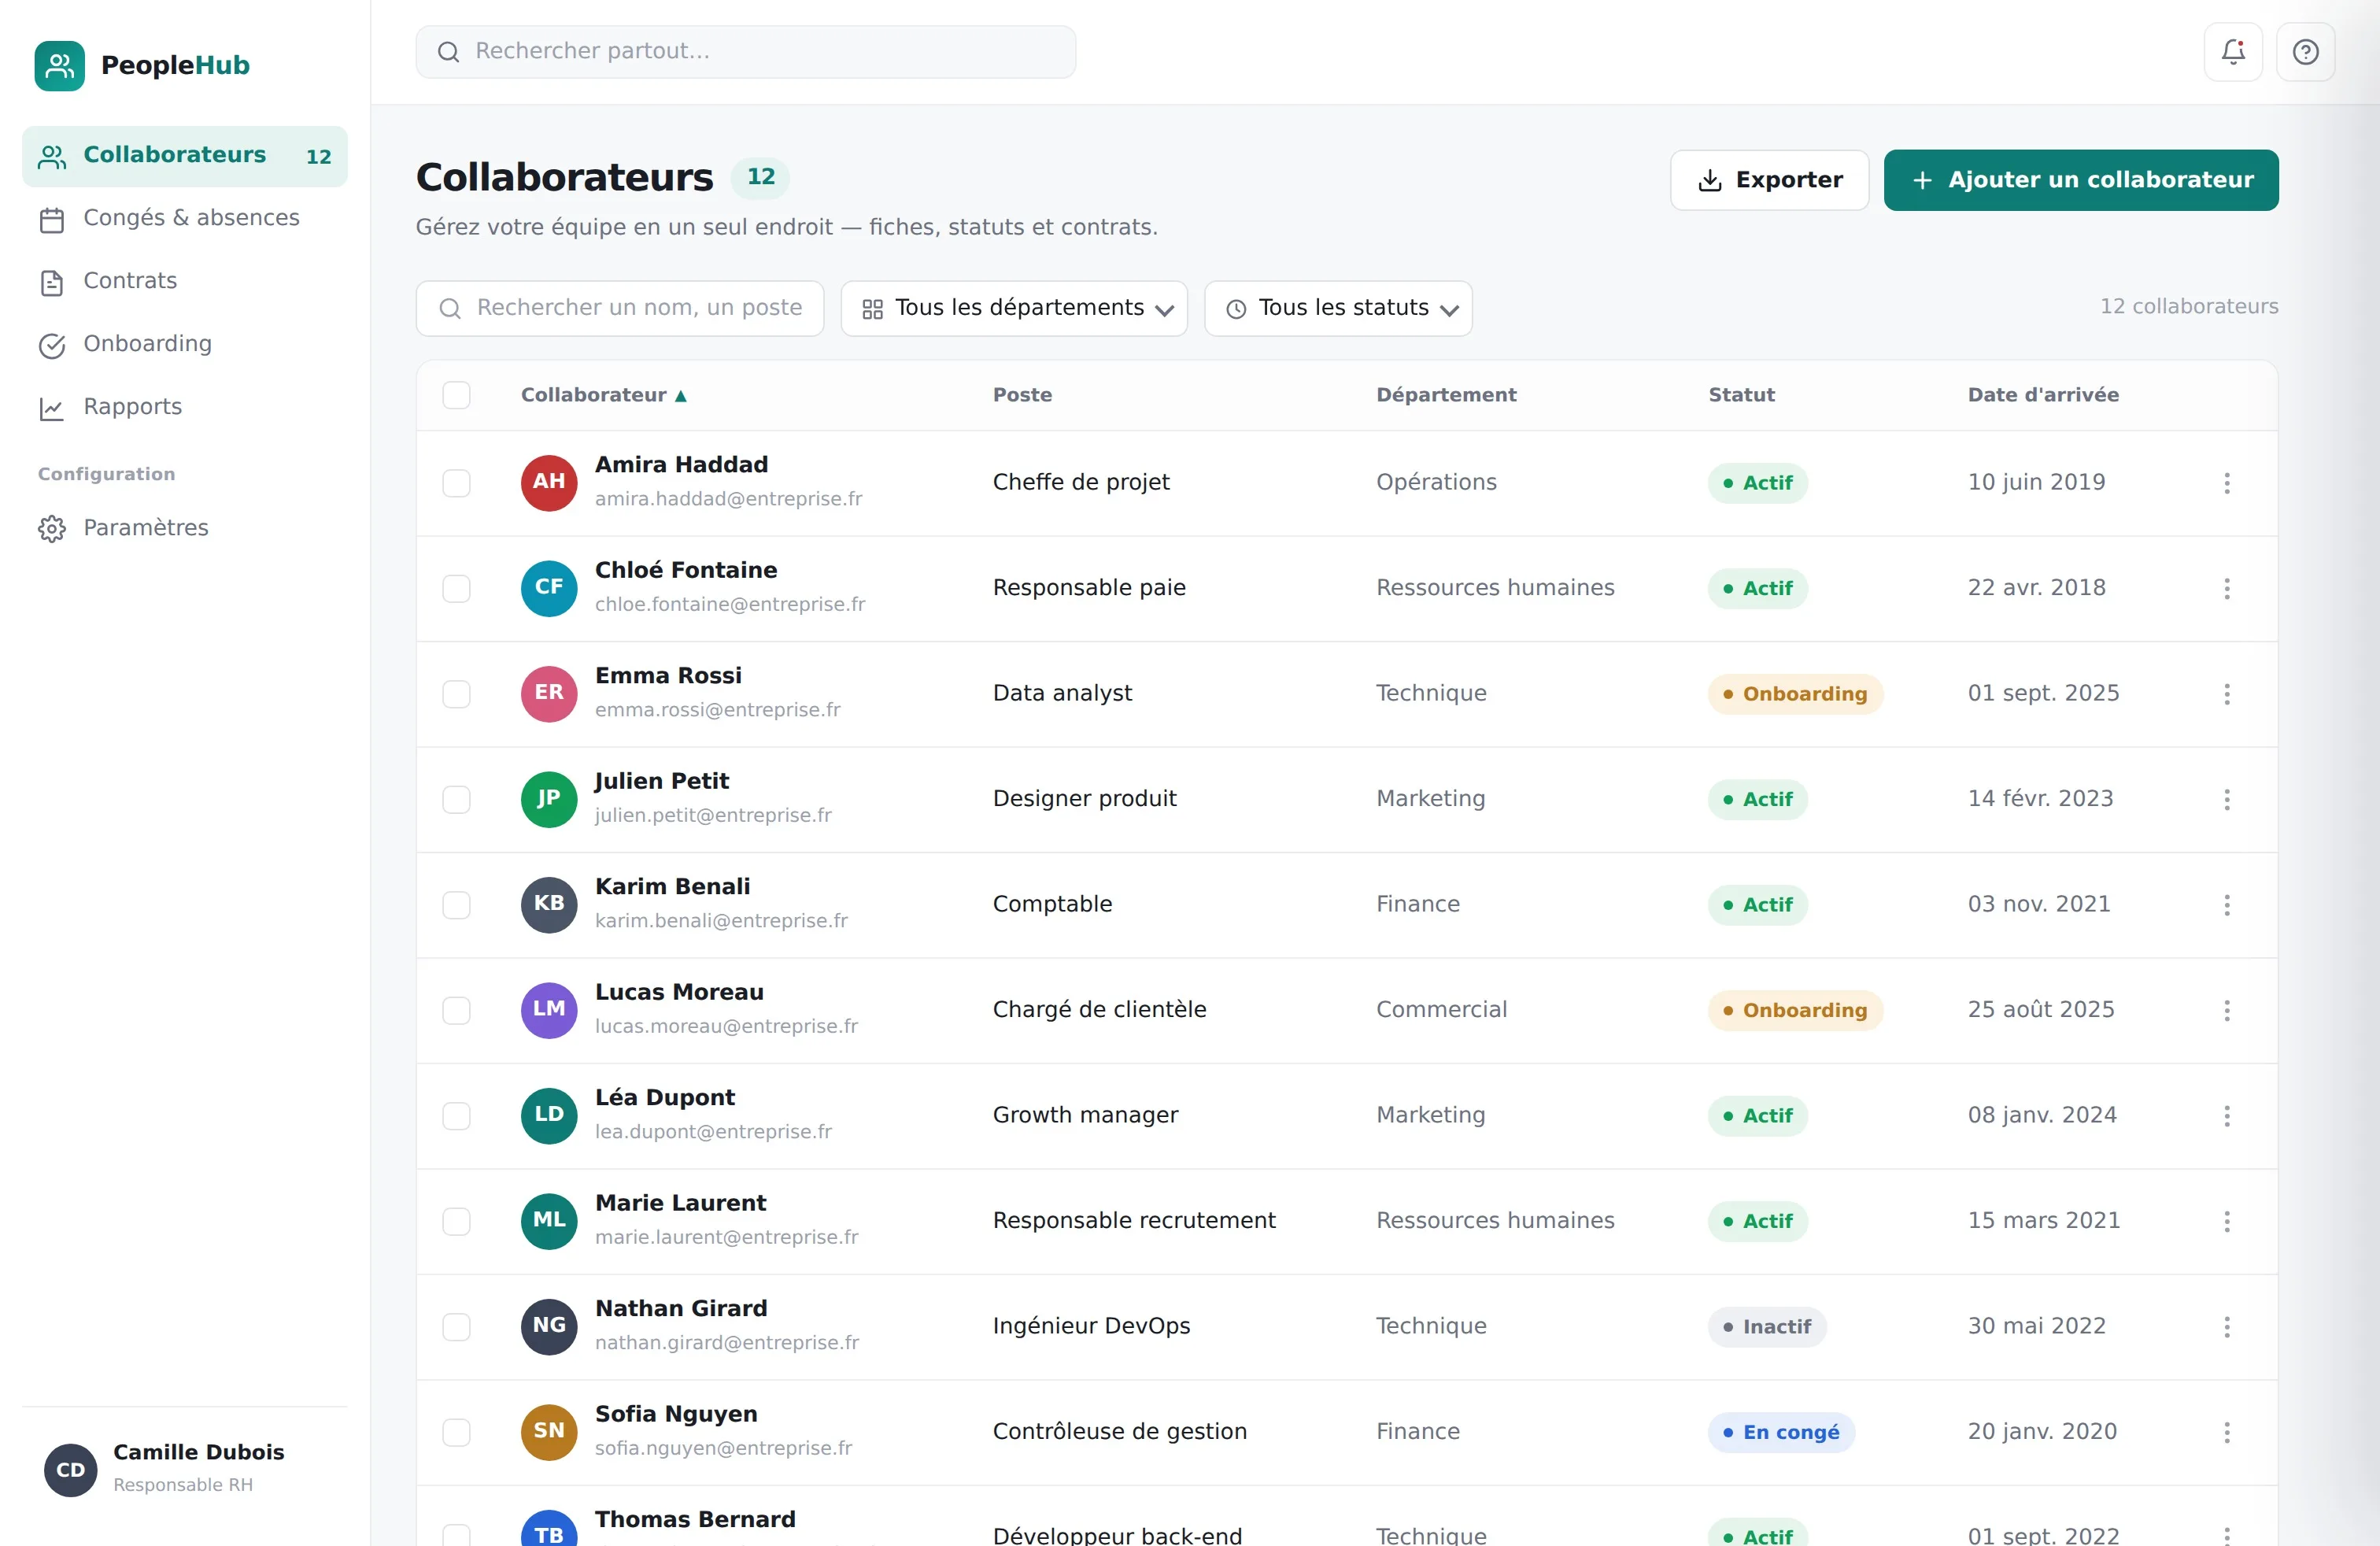Viewport: 2380px width, 1546px height.
Task: Click the SN avatar of Sofia Nguyen
Action: click(x=549, y=1432)
